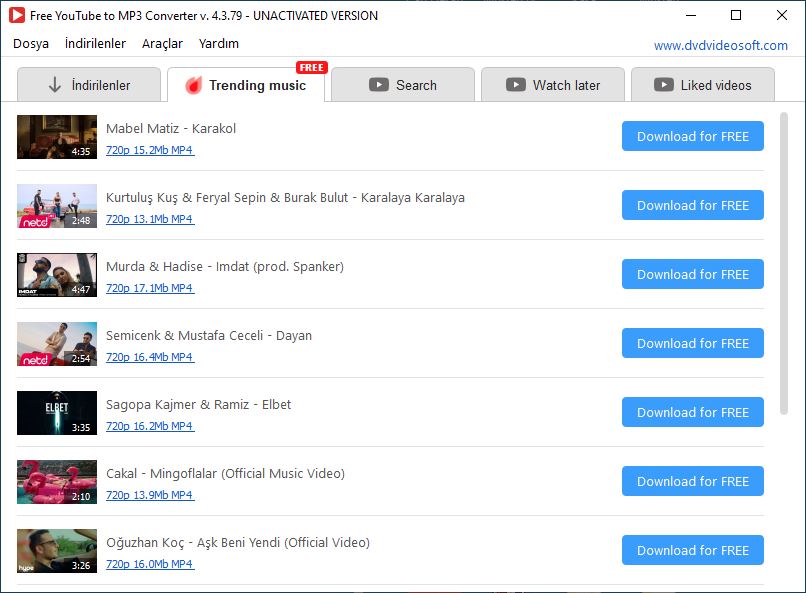Open the 720p 15.2Mb MP4 format link
The image size is (806, 593).
point(150,150)
